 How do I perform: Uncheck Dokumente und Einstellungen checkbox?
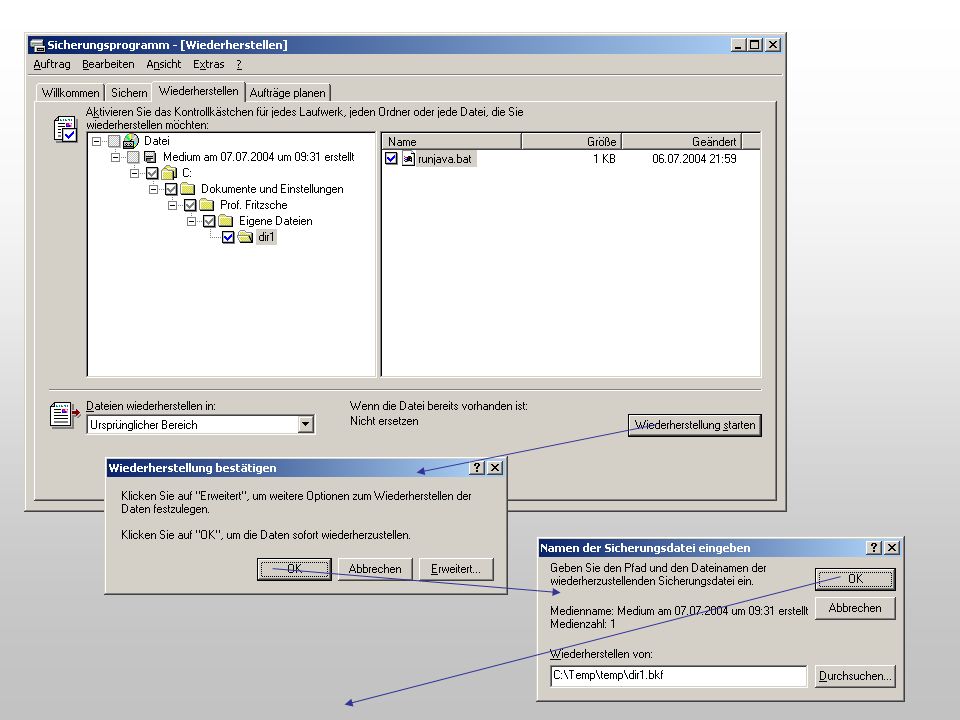(171, 189)
